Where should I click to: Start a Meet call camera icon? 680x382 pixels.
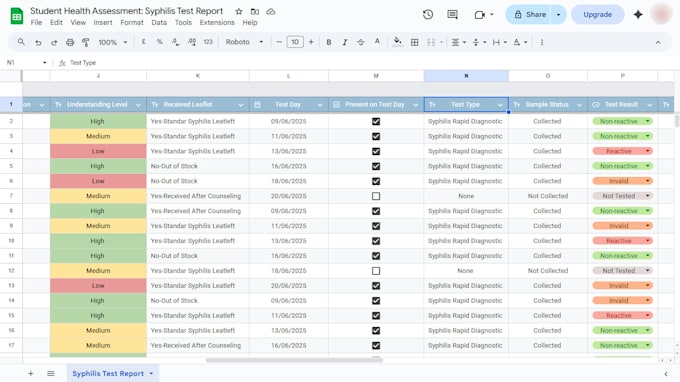480,15
